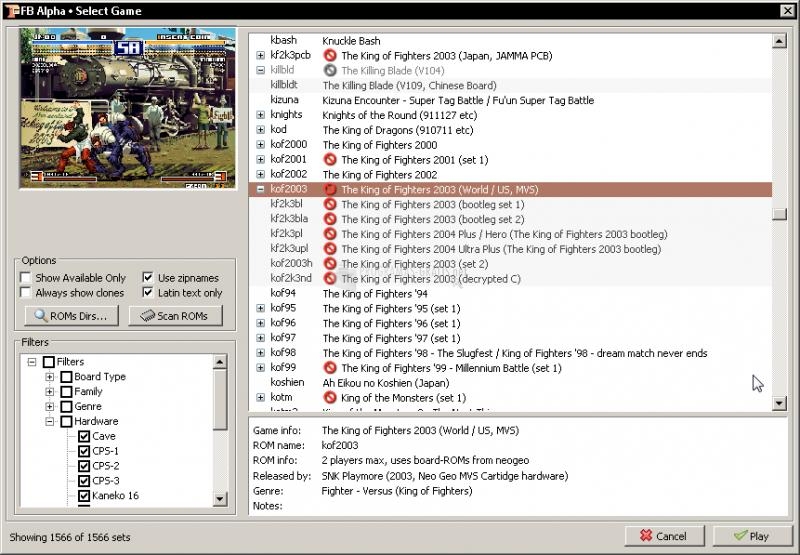Toggle Latin text only checkbox

148,292
